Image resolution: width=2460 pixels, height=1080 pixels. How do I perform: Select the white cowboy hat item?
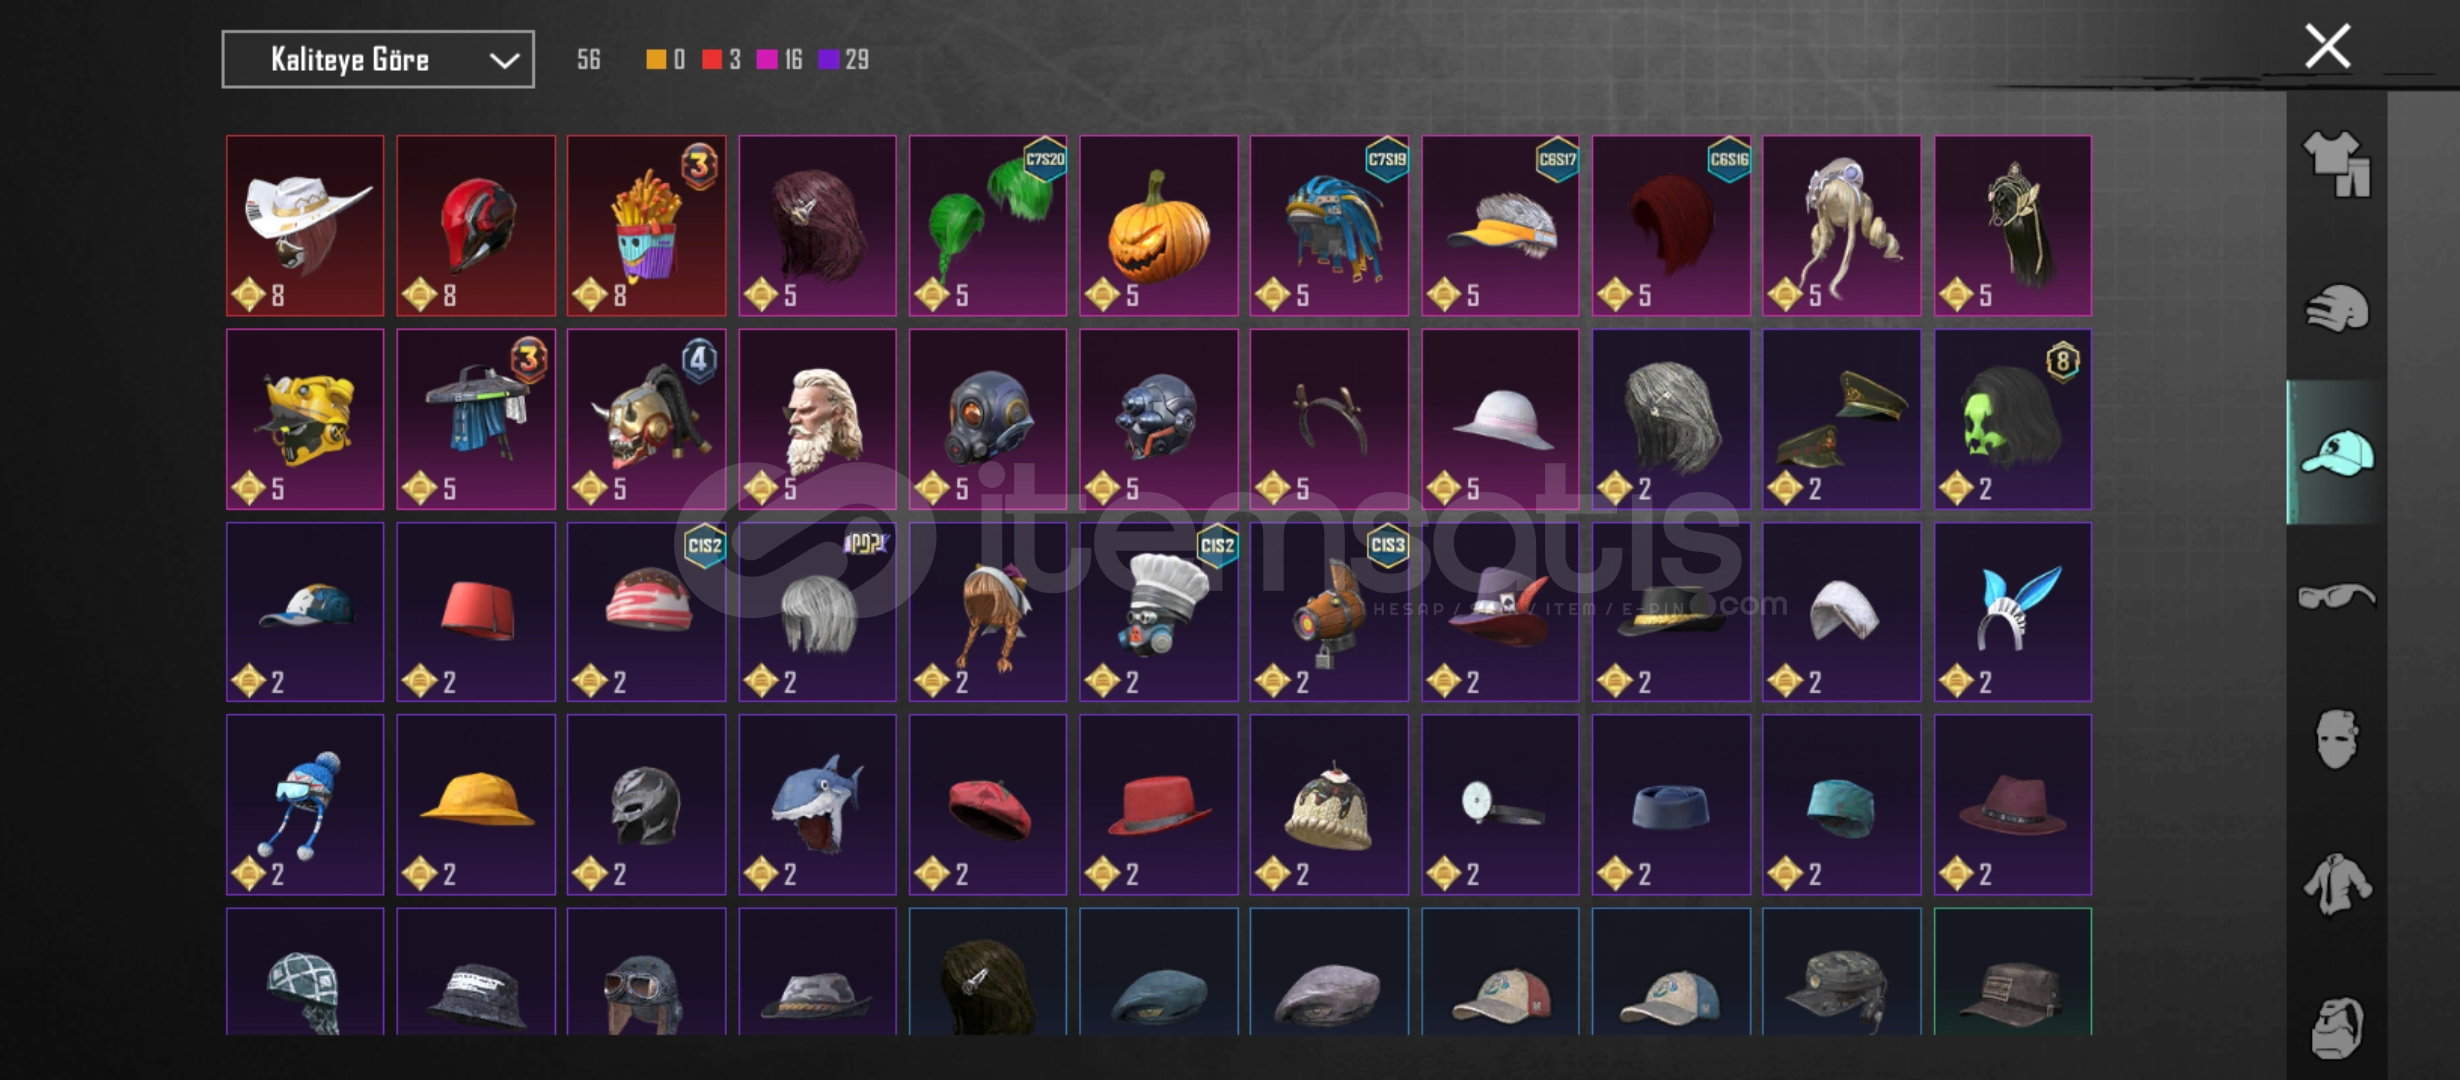coord(305,226)
